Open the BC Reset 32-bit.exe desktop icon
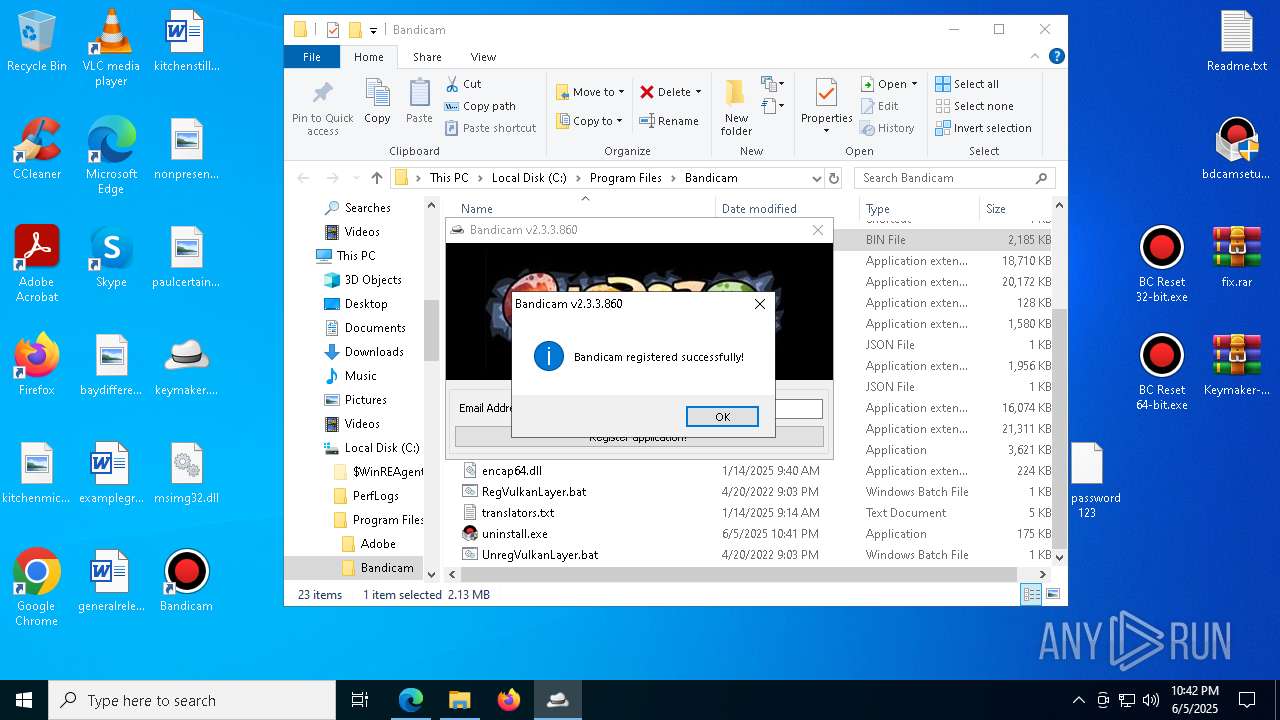 1161,265
